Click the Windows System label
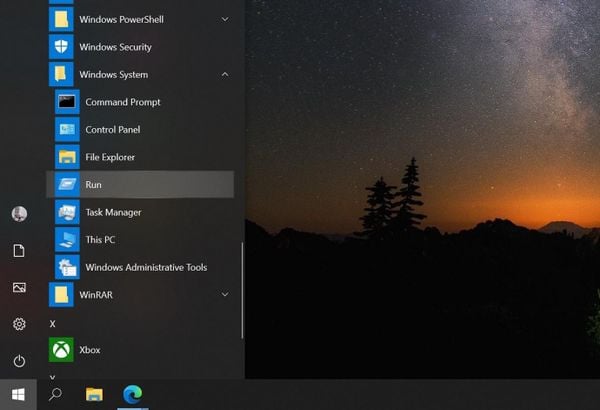The width and height of the screenshot is (600, 410). tap(114, 75)
